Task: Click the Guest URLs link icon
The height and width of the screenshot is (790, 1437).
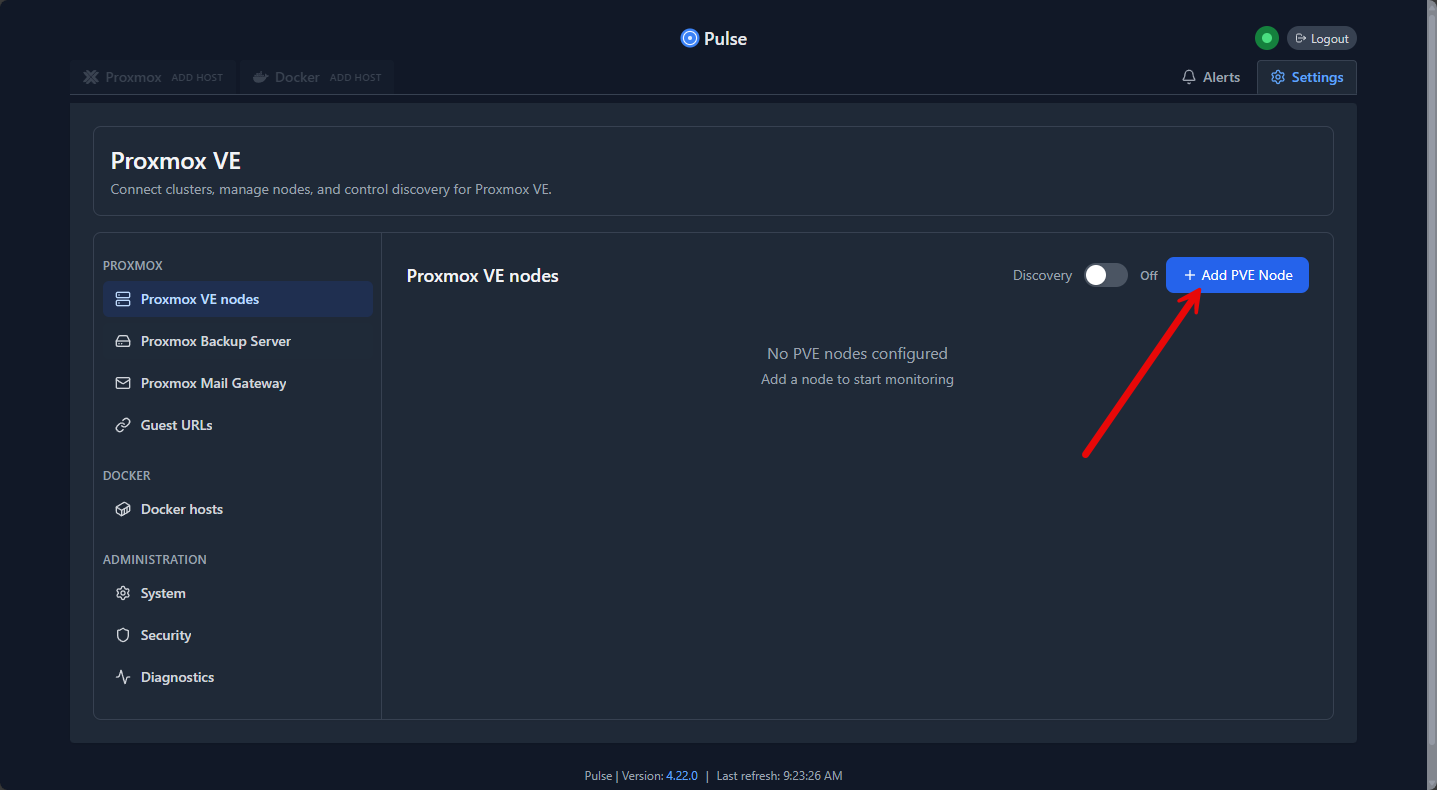Action: click(x=123, y=425)
